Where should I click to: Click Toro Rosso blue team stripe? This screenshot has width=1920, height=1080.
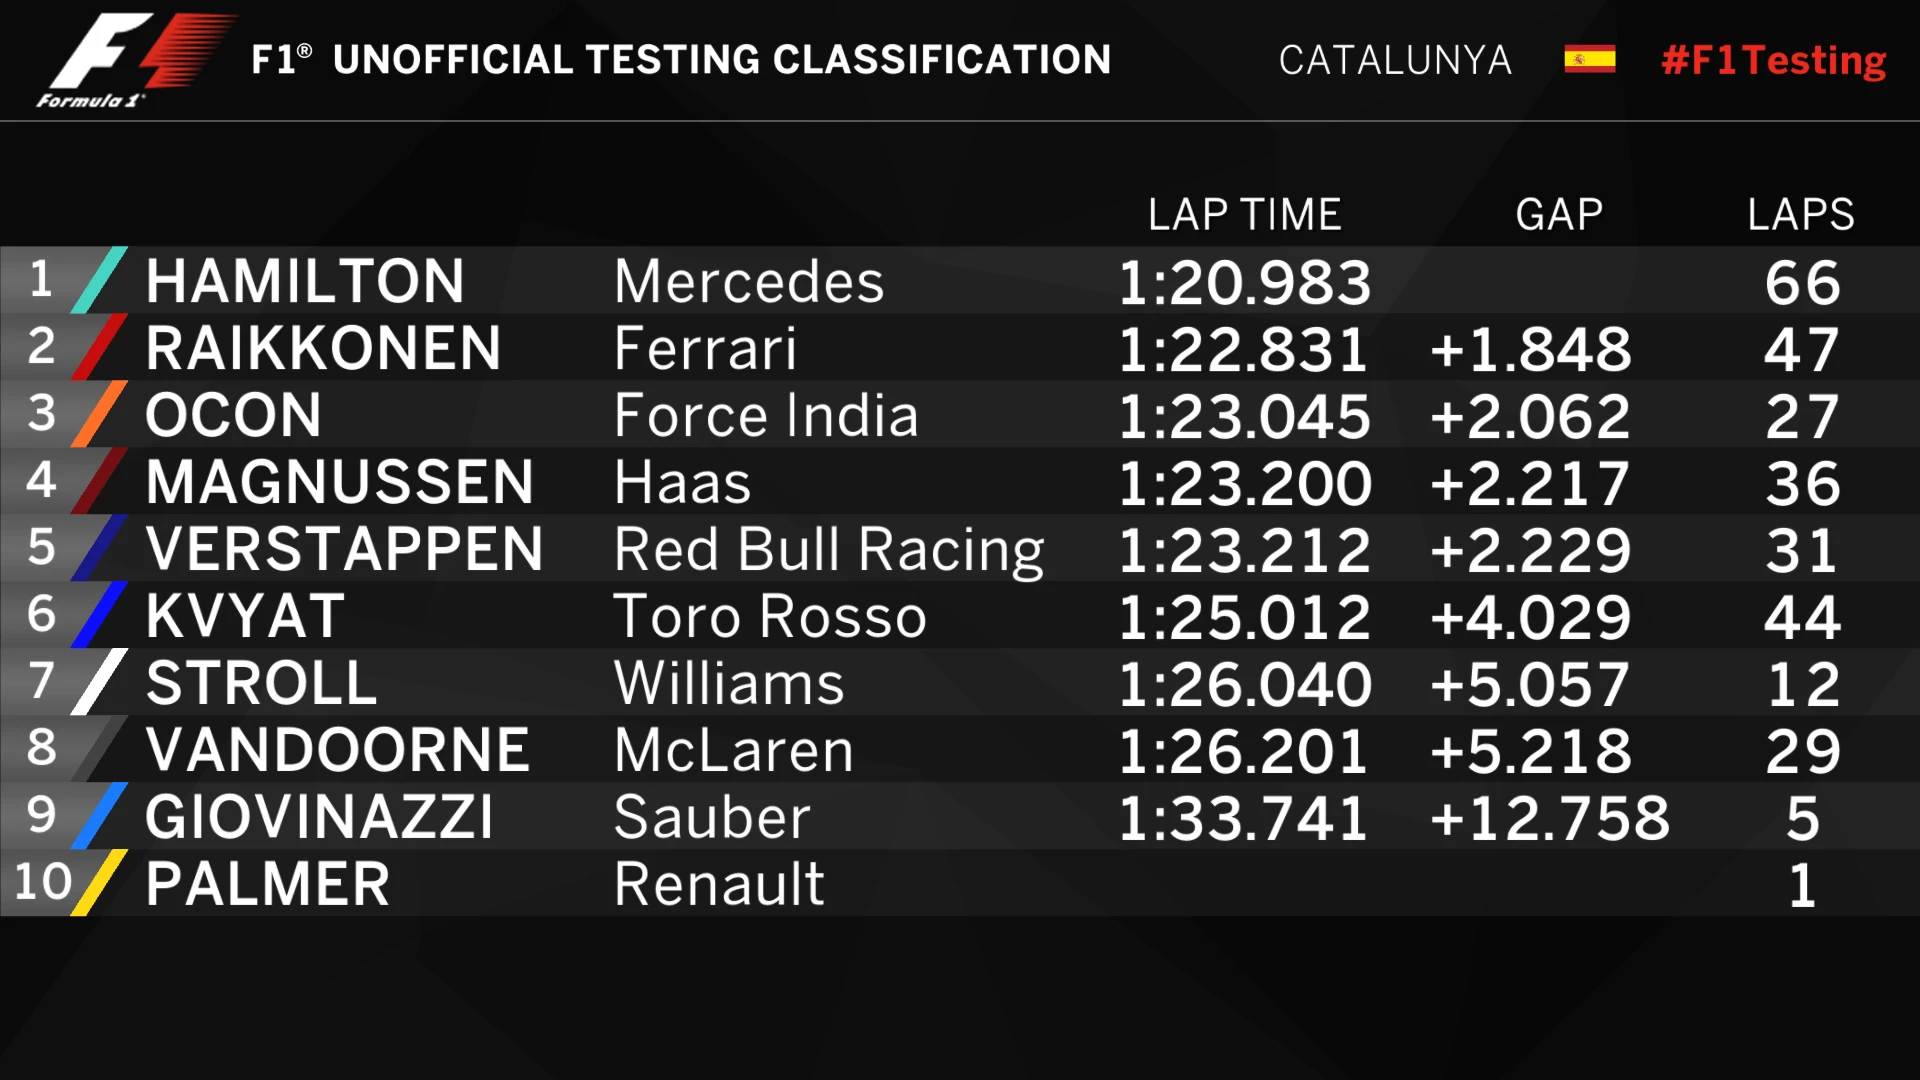tap(100, 615)
